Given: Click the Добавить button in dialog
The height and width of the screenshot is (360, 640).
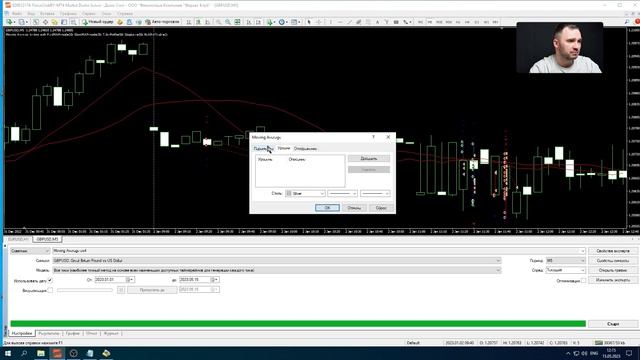Looking at the screenshot, I should click(x=369, y=158).
